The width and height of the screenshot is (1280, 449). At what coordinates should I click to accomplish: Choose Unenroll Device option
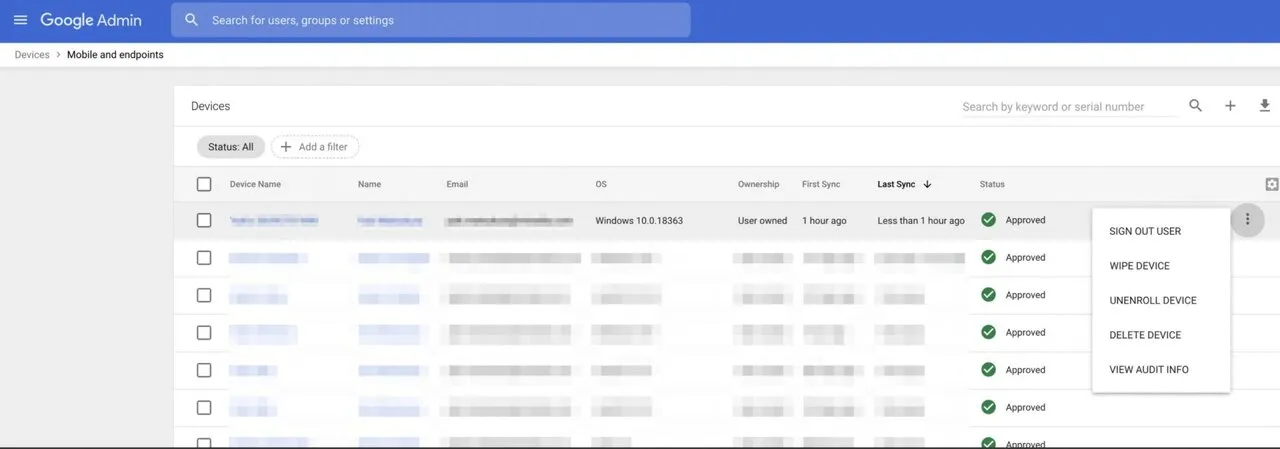click(x=1152, y=300)
